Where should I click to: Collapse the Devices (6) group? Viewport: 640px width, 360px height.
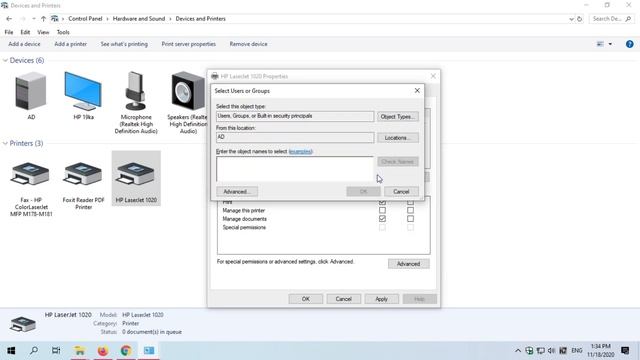pos(5,60)
